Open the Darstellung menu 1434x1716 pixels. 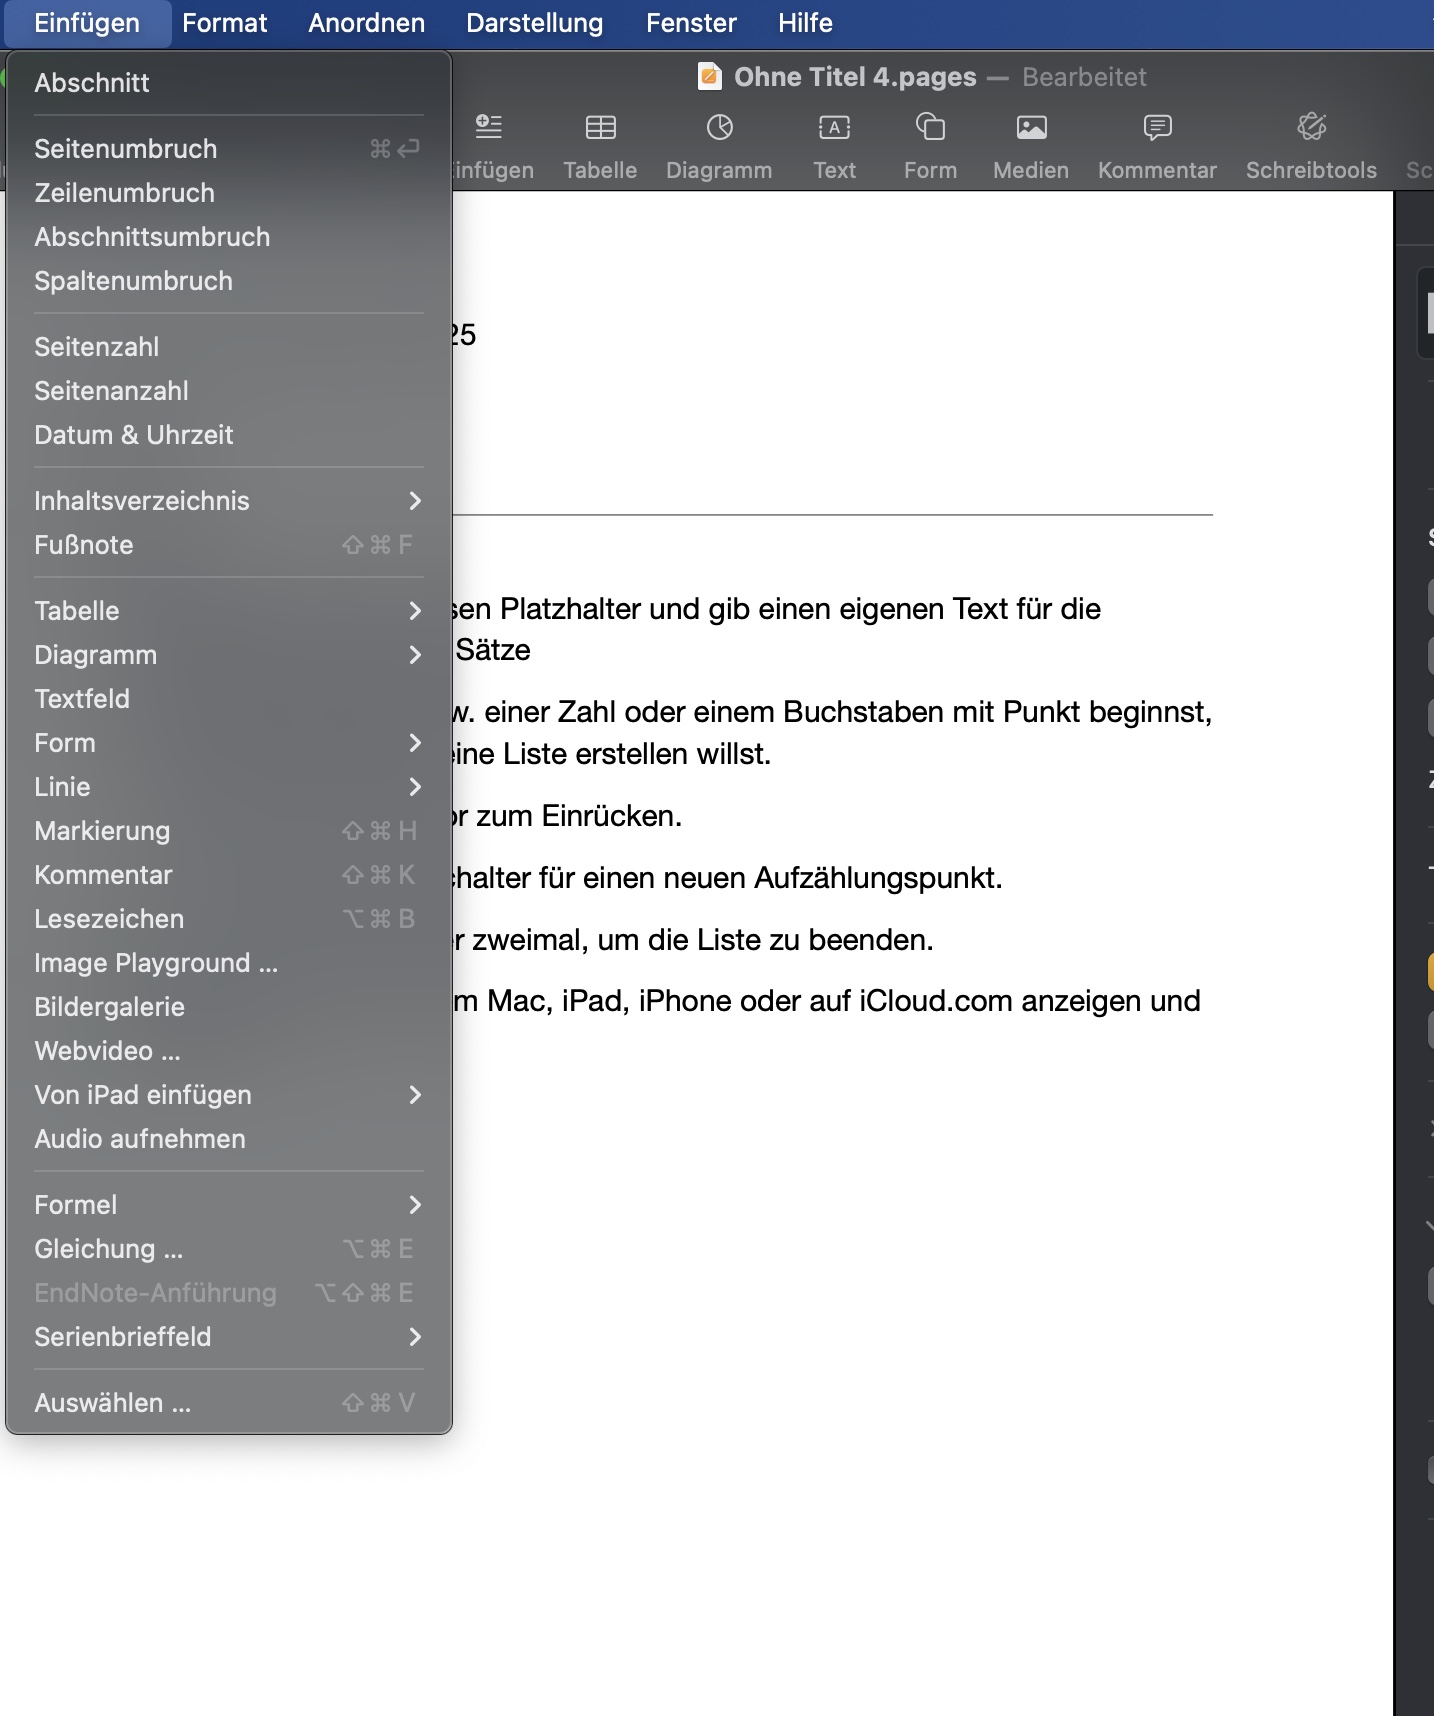pos(535,23)
